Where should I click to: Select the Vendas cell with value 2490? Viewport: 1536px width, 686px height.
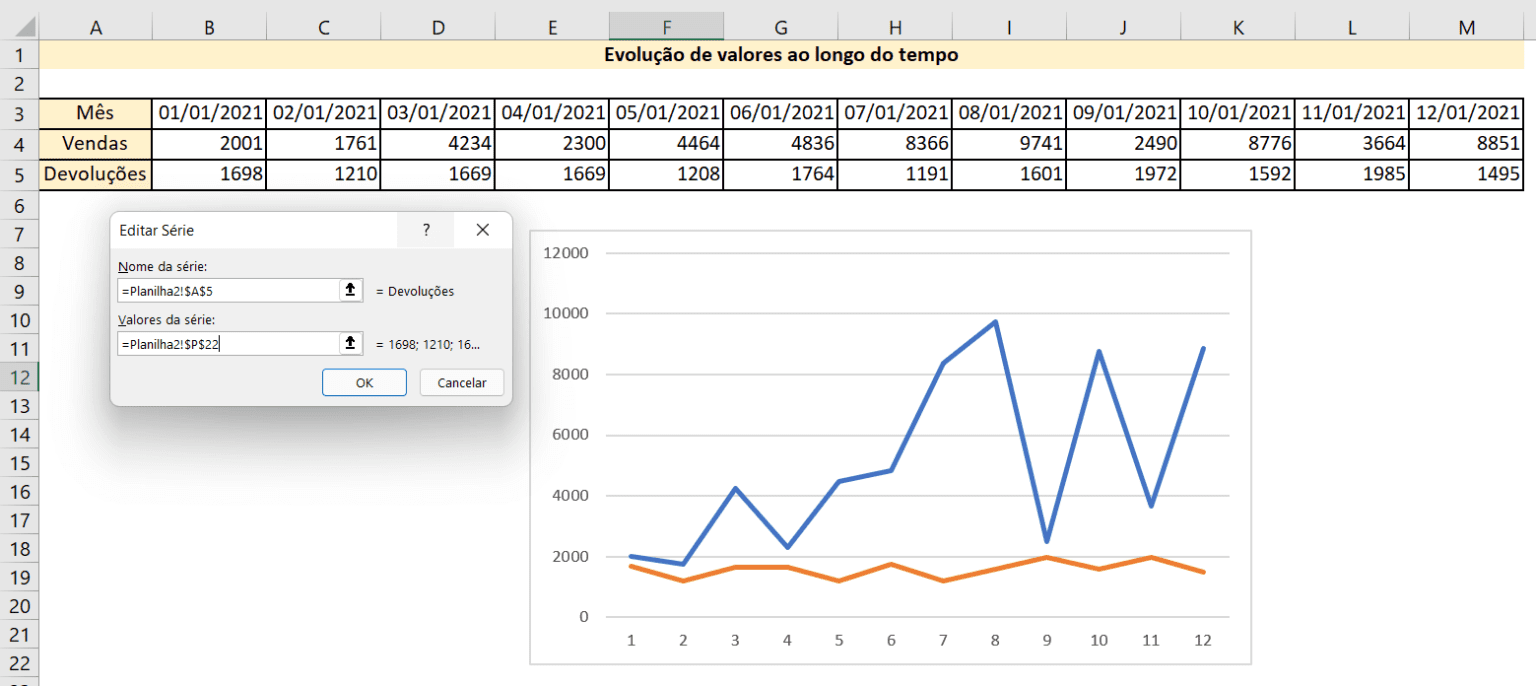point(1123,143)
